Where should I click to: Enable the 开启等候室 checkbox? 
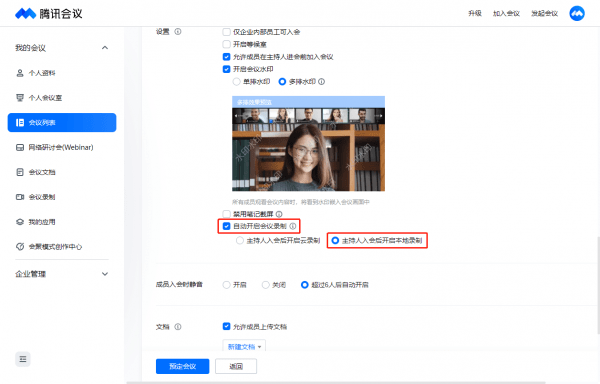pyautogui.click(x=227, y=44)
